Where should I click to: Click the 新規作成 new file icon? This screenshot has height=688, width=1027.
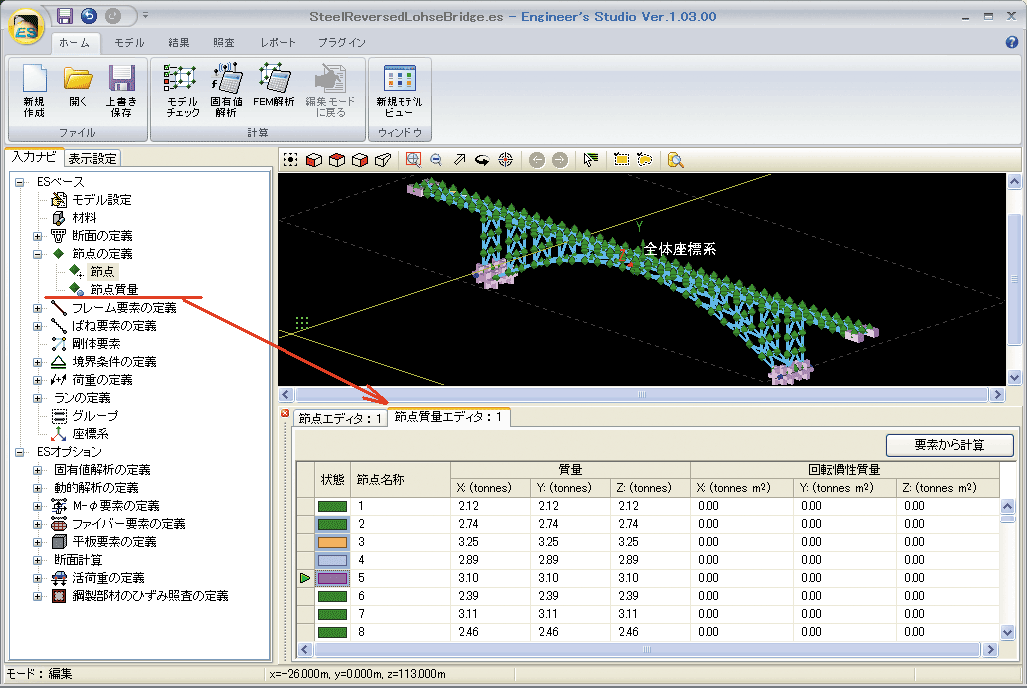click(x=35, y=90)
